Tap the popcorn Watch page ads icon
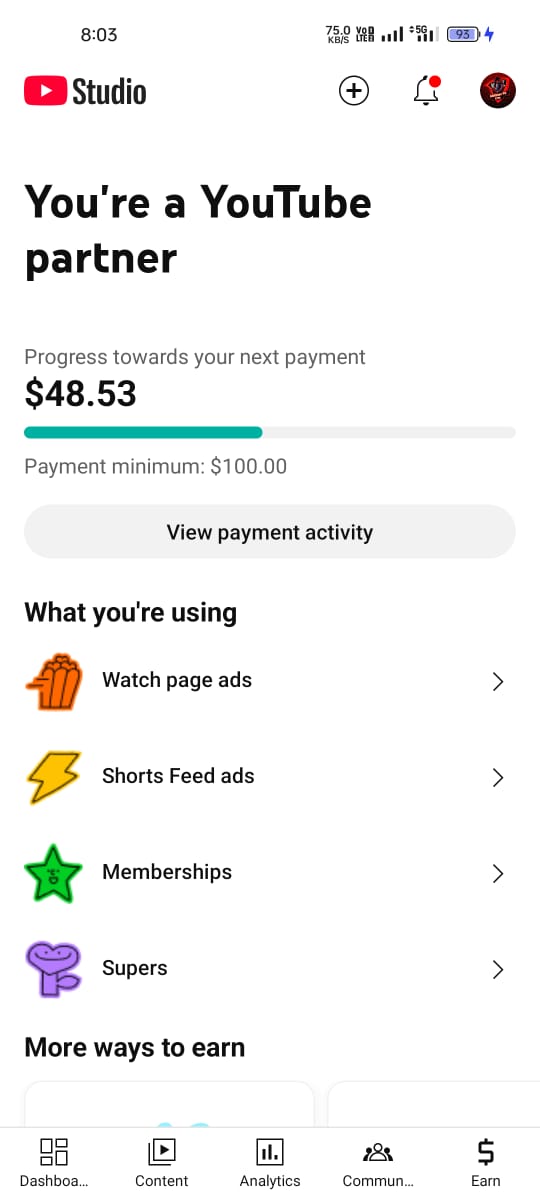540x1200 pixels. (x=53, y=681)
